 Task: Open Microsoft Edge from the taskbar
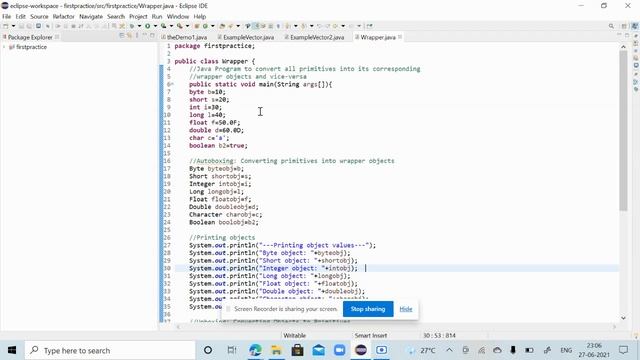click(x=255, y=350)
